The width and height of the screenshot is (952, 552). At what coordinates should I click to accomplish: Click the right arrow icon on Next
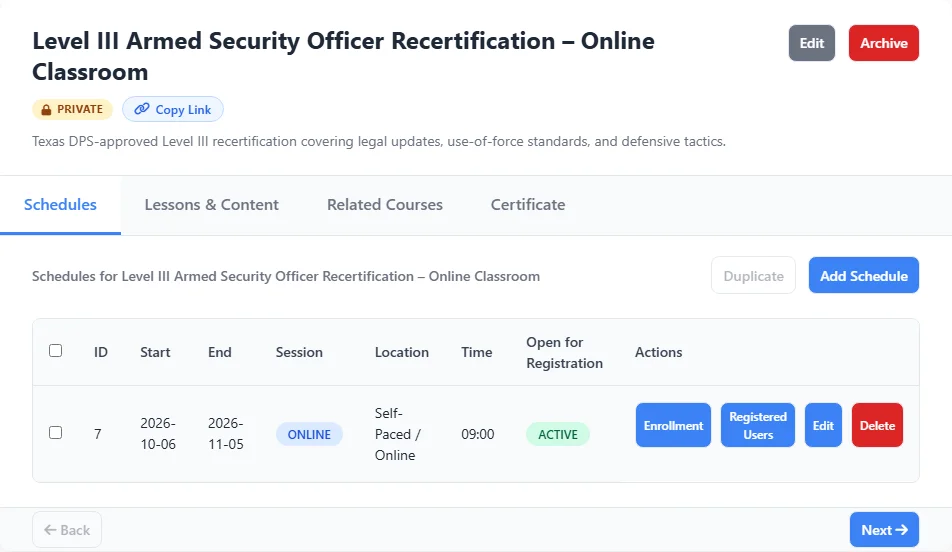pos(902,530)
